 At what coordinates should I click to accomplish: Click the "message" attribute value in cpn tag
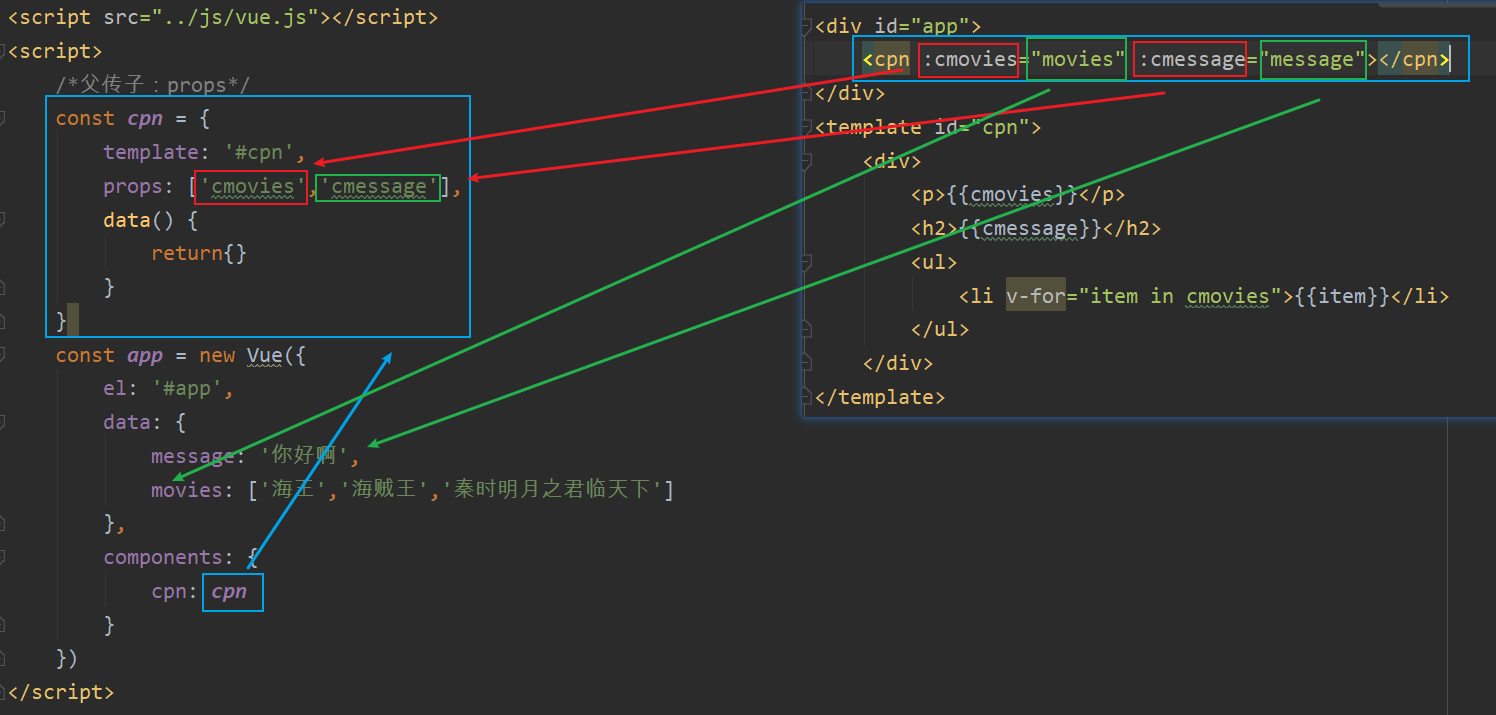click(x=1313, y=60)
